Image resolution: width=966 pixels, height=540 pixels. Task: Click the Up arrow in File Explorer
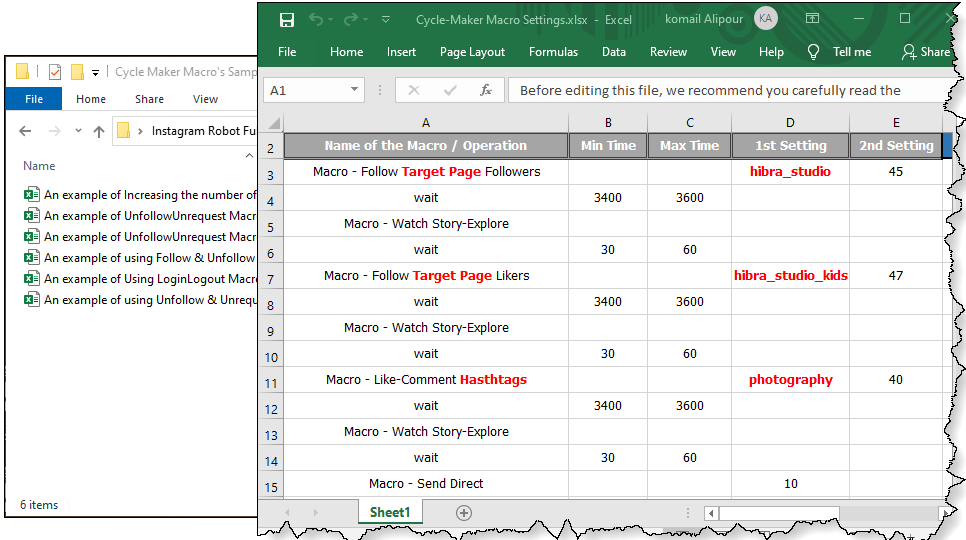pyautogui.click(x=99, y=131)
